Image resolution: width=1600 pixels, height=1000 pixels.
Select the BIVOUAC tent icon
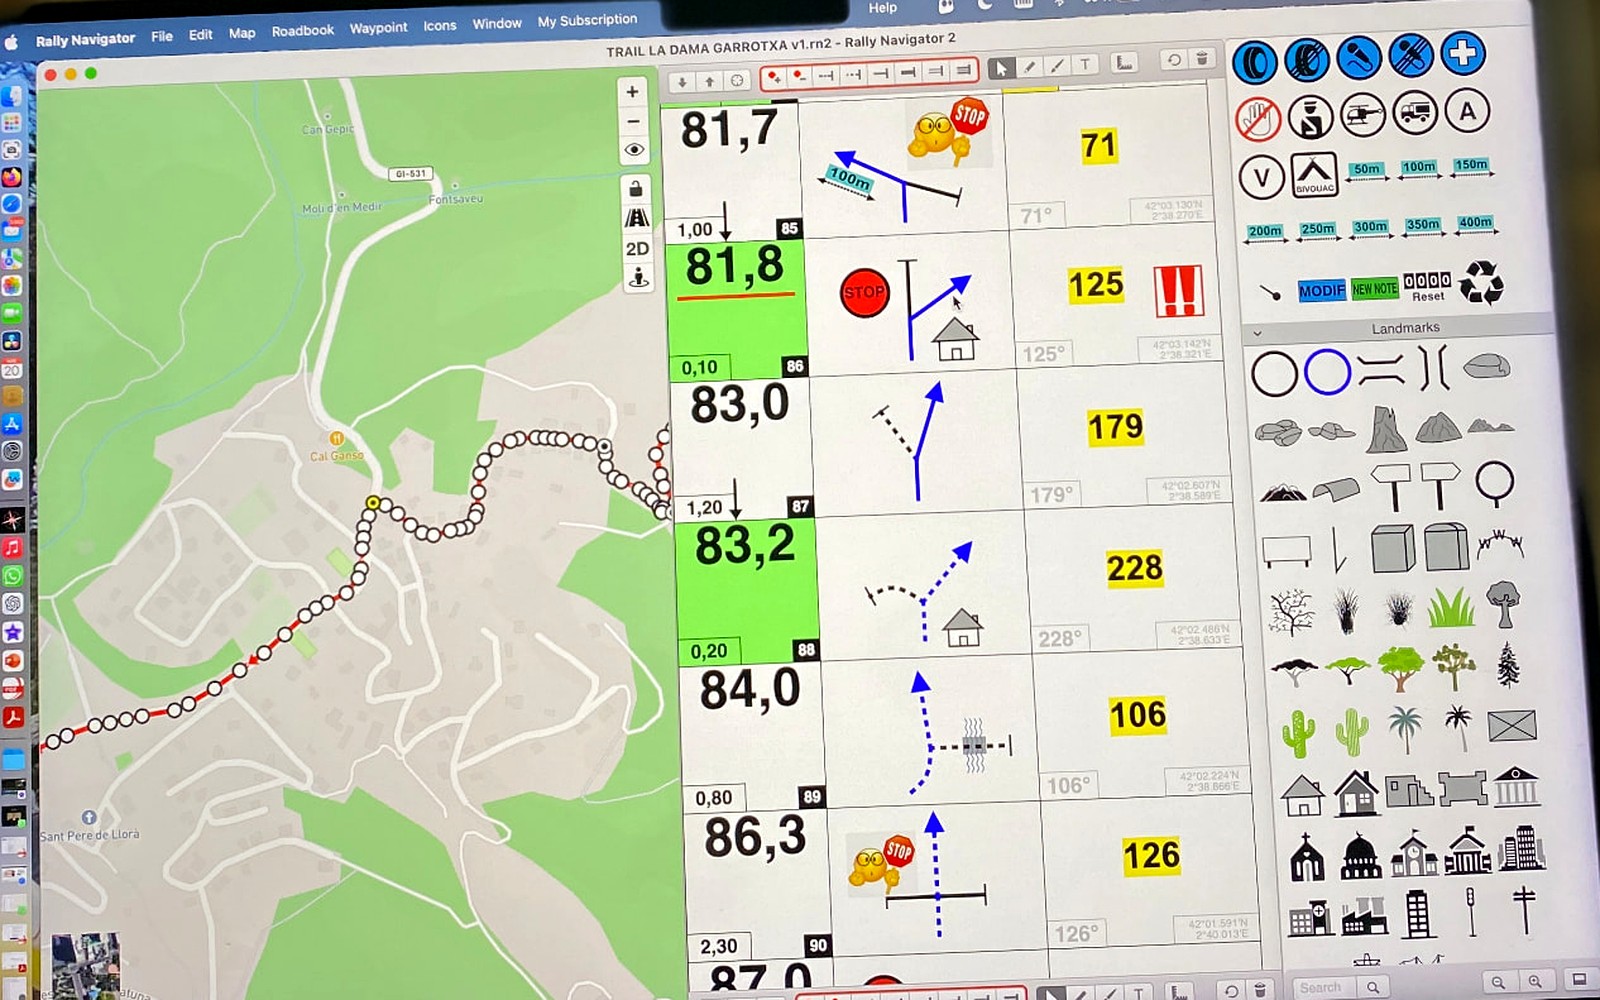[x=1314, y=175]
